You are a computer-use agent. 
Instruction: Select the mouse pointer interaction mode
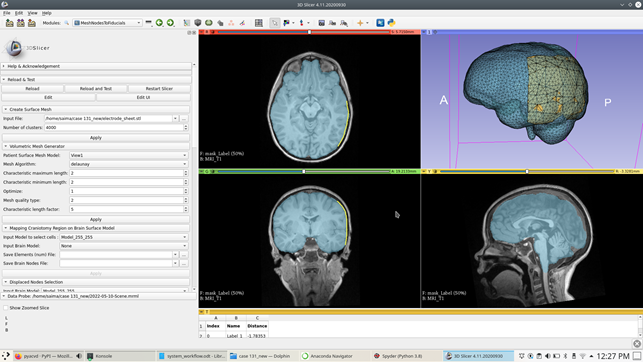point(274,23)
